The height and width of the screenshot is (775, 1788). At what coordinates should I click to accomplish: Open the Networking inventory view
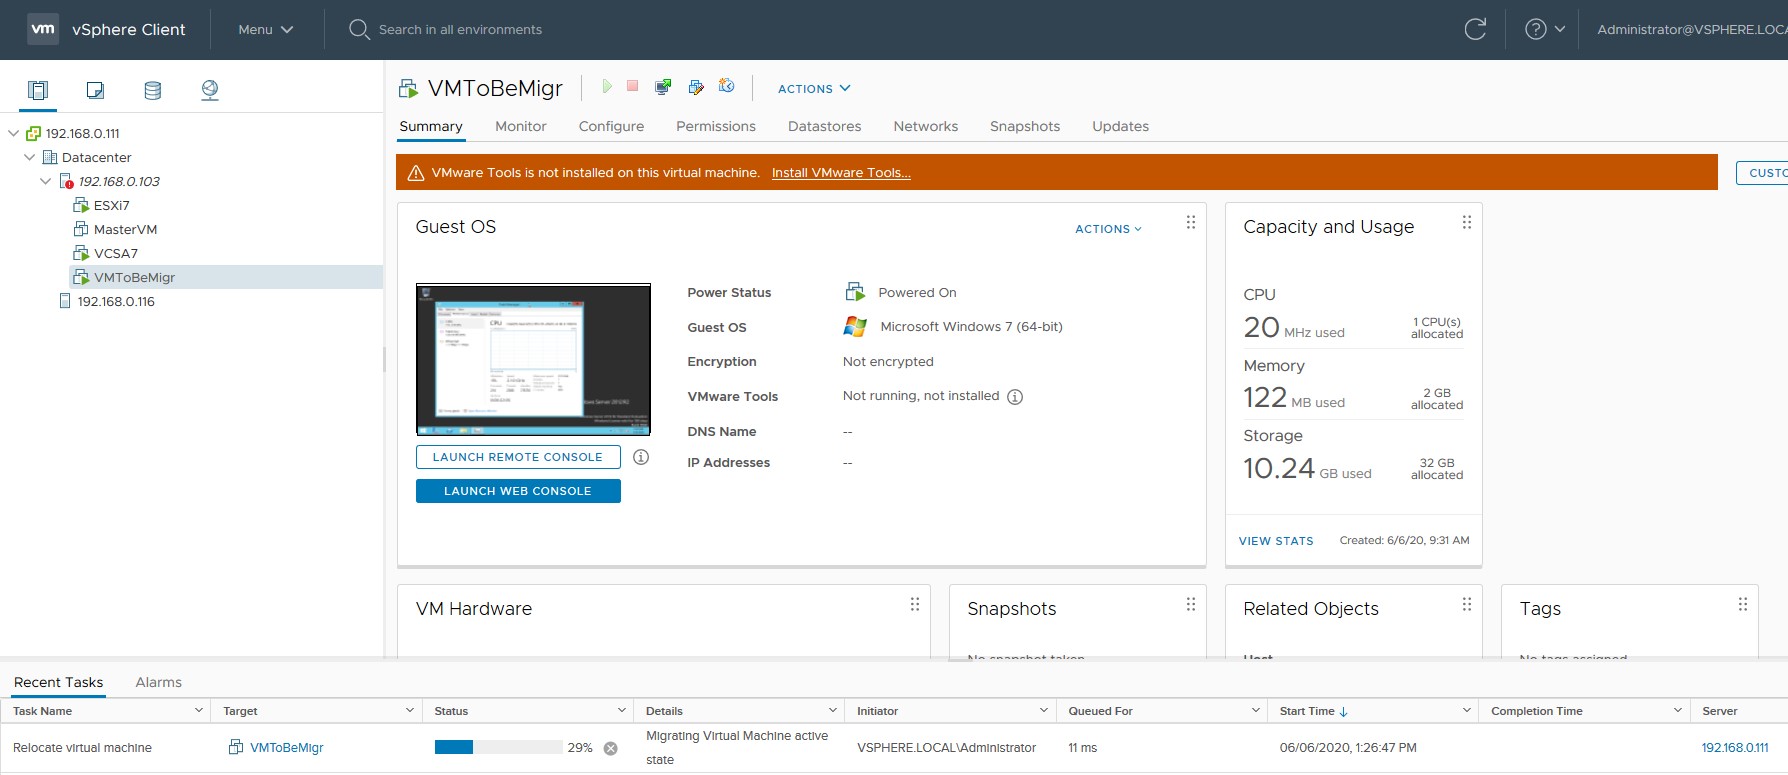pyautogui.click(x=210, y=90)
